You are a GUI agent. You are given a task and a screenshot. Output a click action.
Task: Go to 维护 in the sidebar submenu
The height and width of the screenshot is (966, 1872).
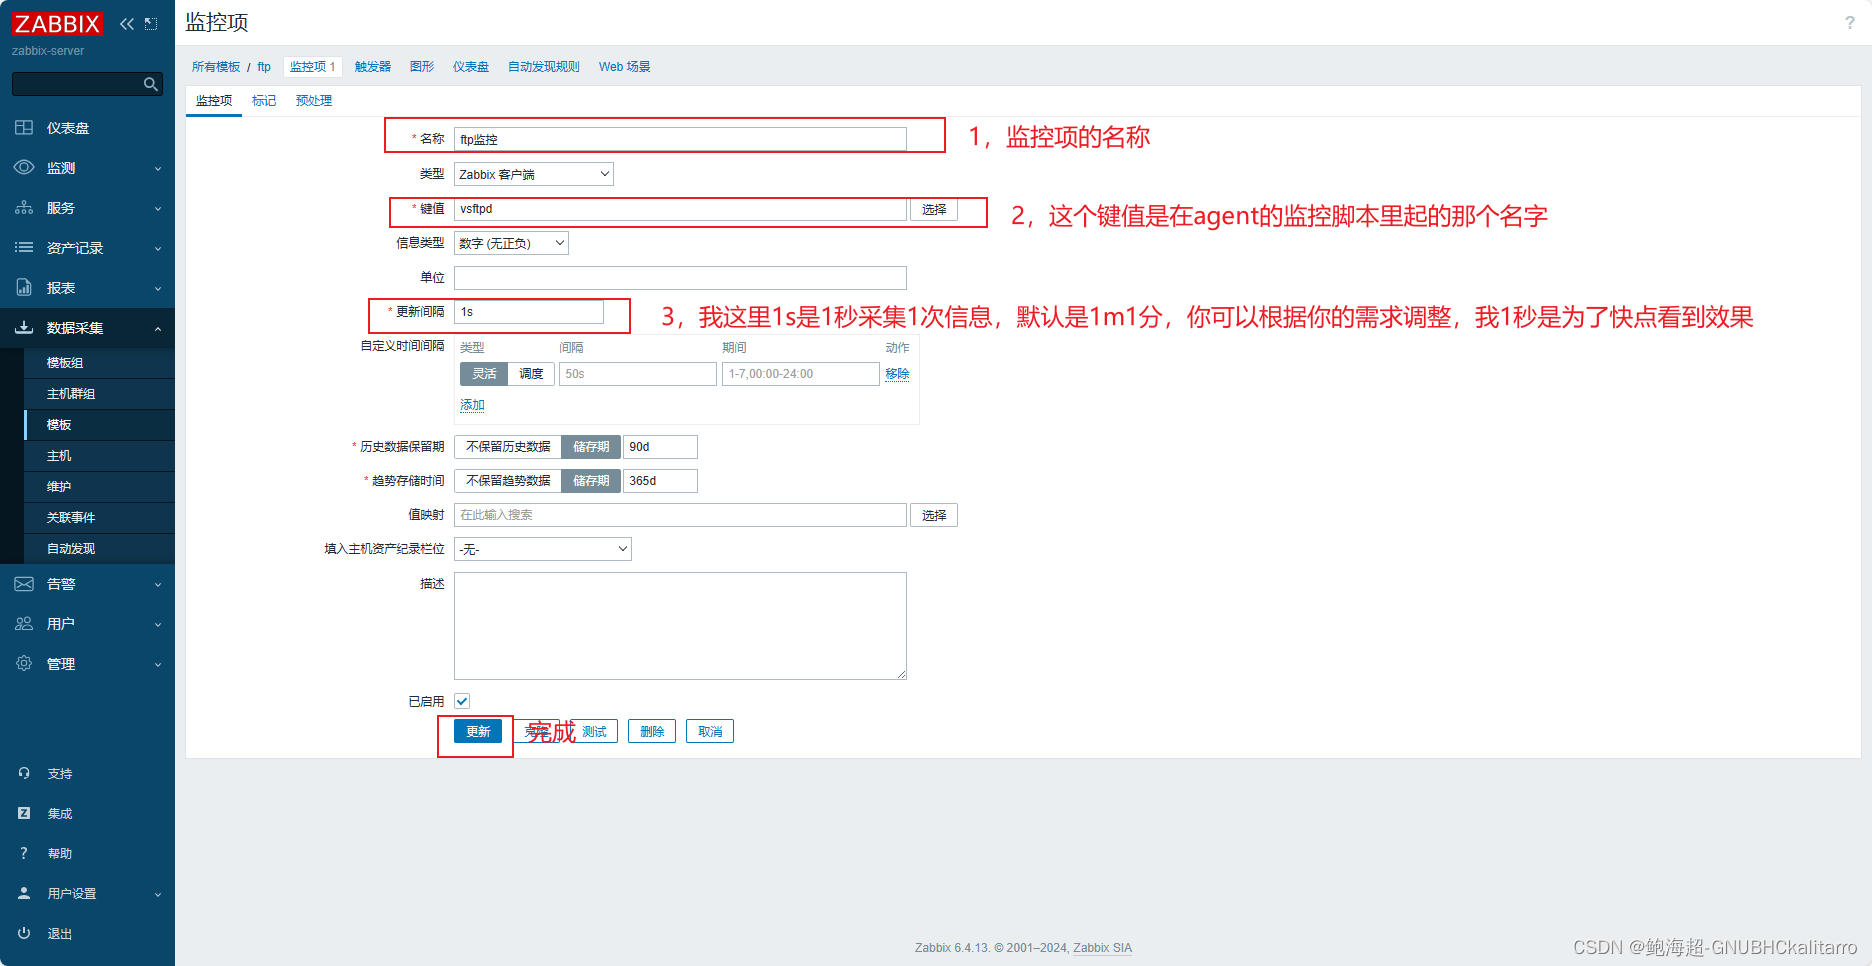tap(59, 487)
